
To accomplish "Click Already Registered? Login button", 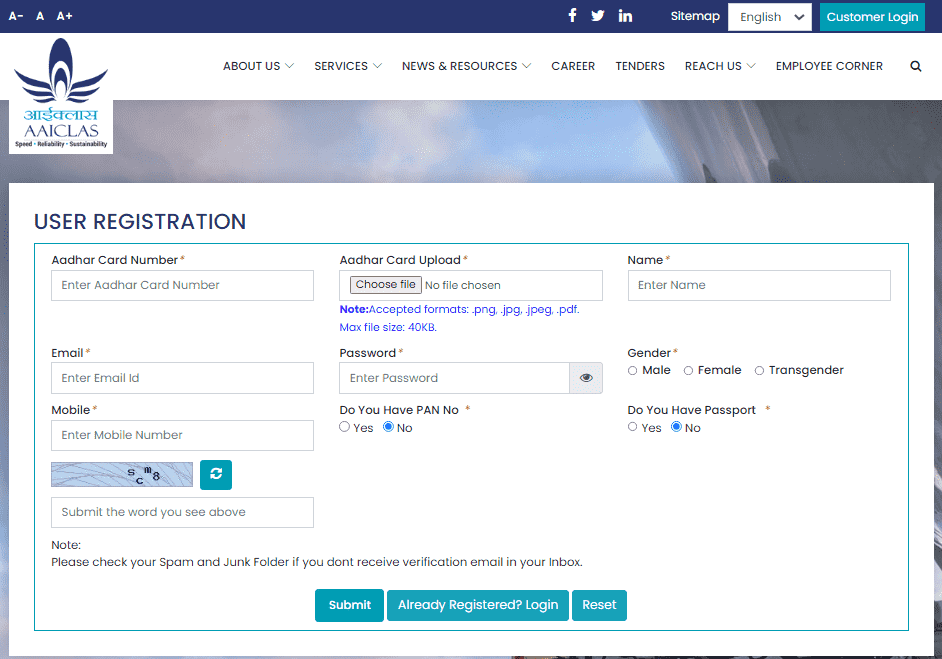I will (x=478, y=605).
